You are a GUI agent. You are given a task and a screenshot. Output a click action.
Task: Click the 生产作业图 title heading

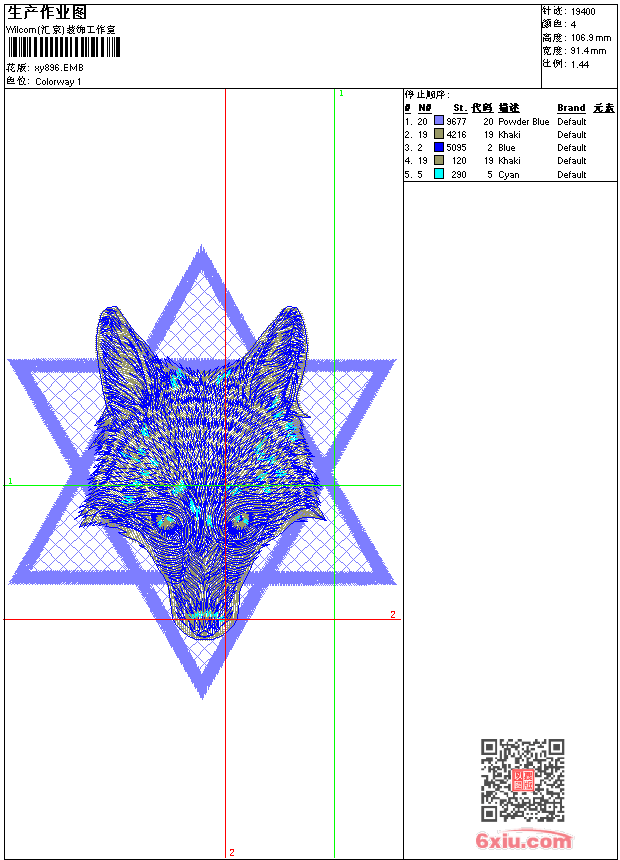[47, 13]
